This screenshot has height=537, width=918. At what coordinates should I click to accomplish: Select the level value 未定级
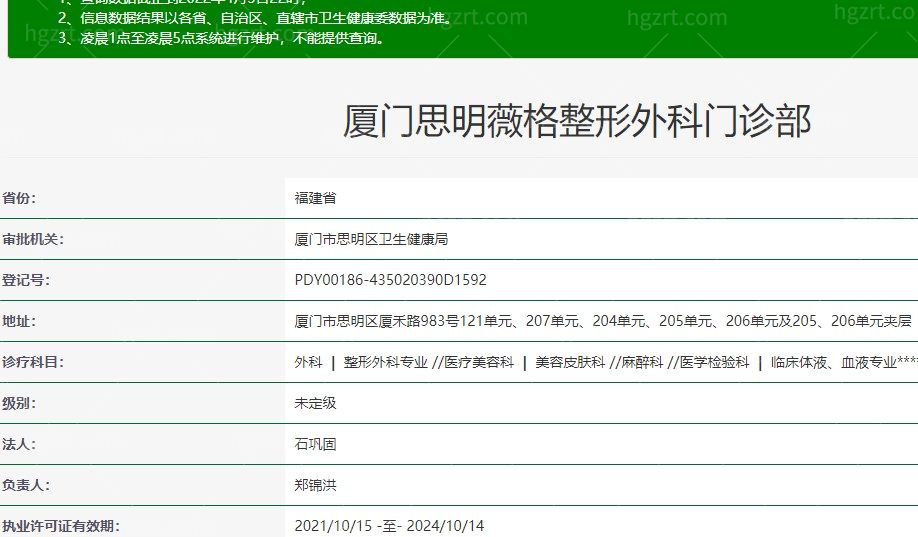coord(316,403)
